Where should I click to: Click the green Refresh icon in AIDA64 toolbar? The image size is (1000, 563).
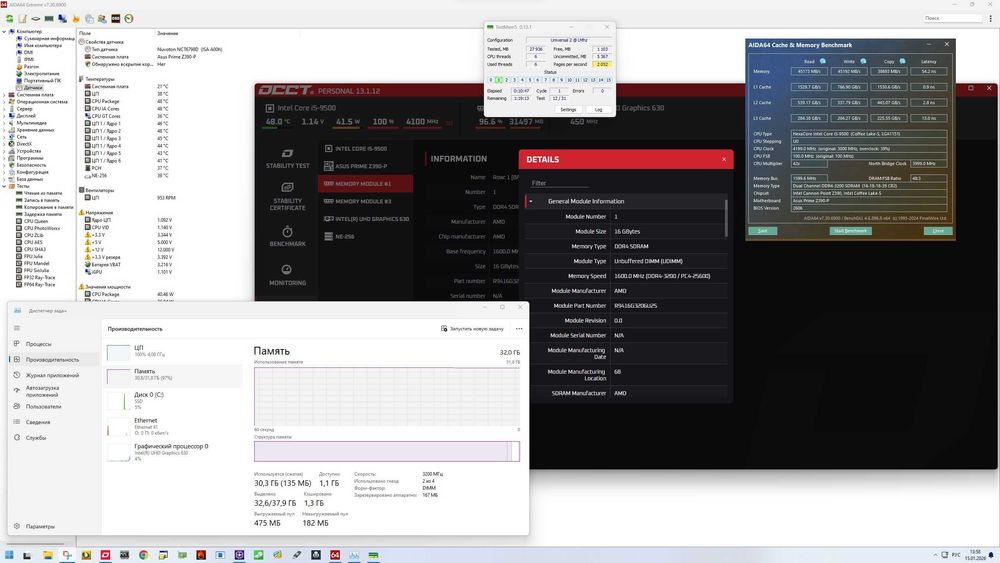point(9,18)
